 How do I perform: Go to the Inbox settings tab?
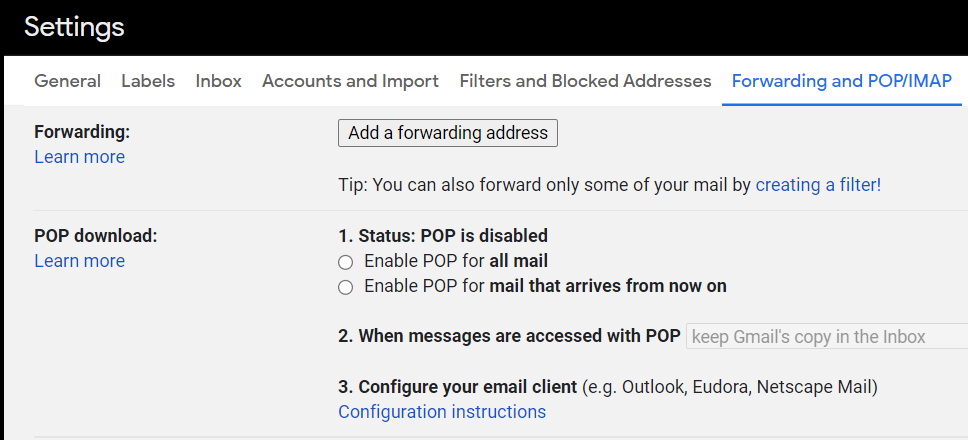coord(218,81)
